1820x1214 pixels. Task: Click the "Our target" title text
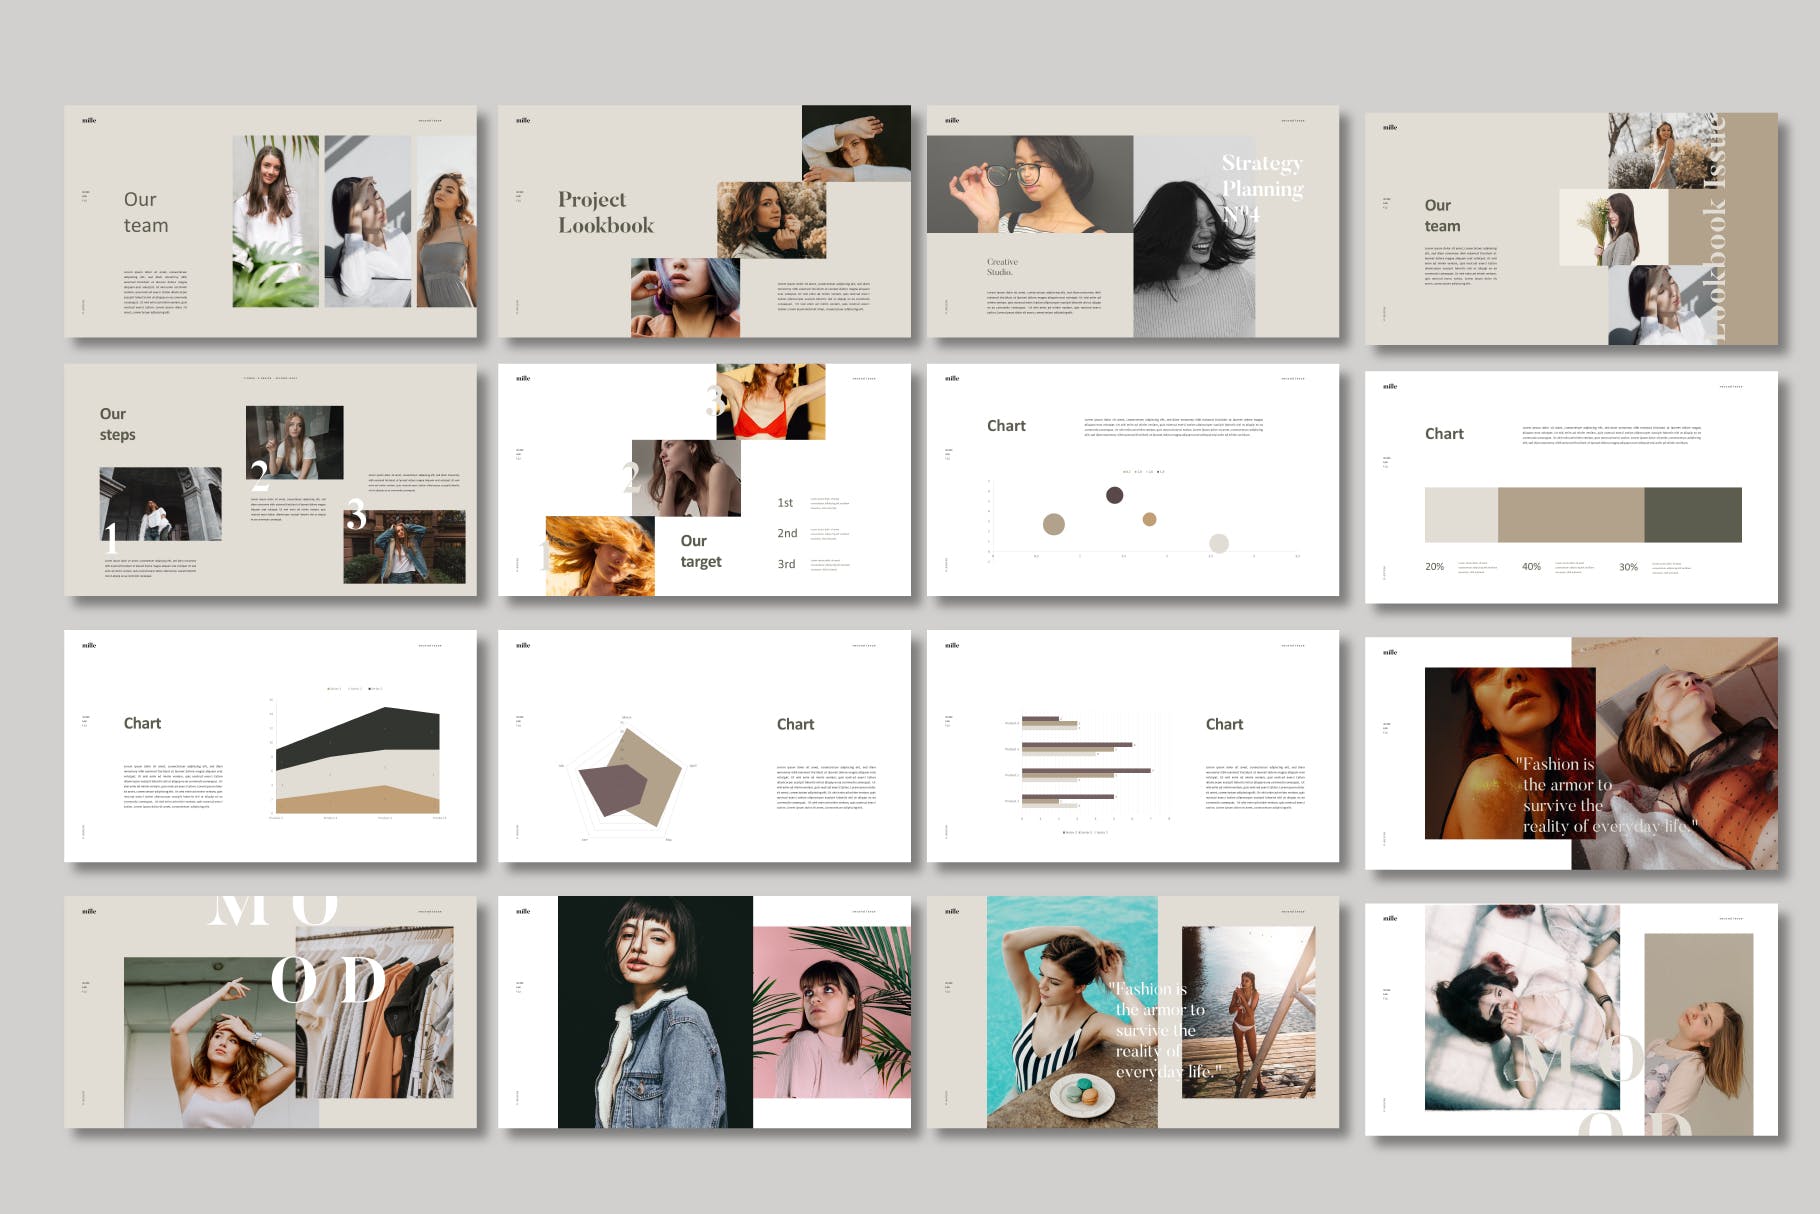[x=700, y=551]
